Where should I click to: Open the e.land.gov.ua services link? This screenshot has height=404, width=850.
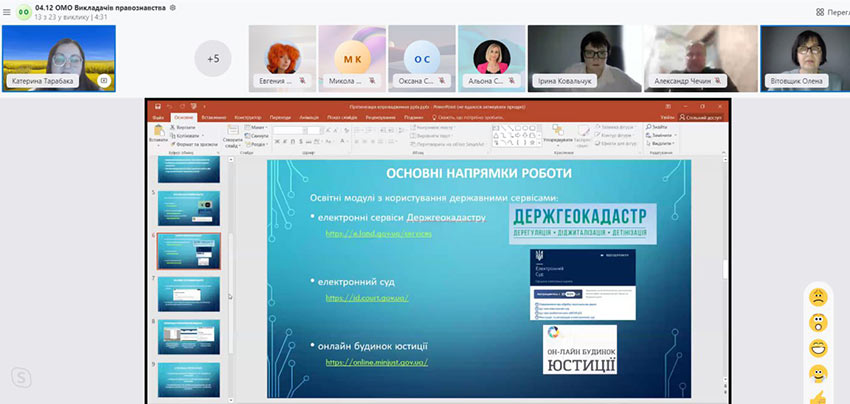point(378,233)
